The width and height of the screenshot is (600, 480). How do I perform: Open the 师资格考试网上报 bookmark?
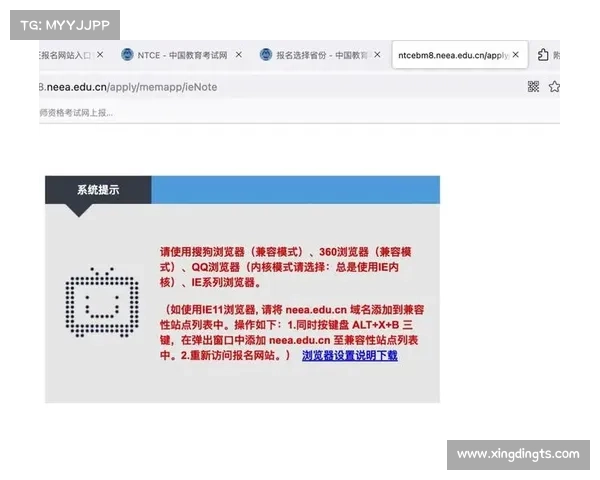[75, 112]
